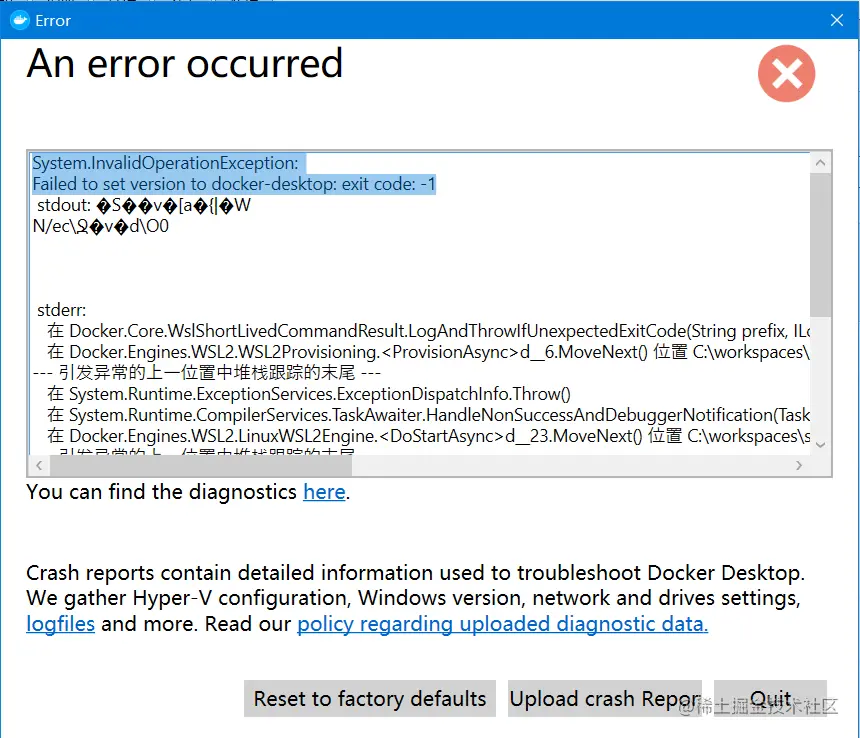Click 'Failed to set version to docker-desktop' line
This screenshot has width=860, height=738.
(x=234, y=184)
